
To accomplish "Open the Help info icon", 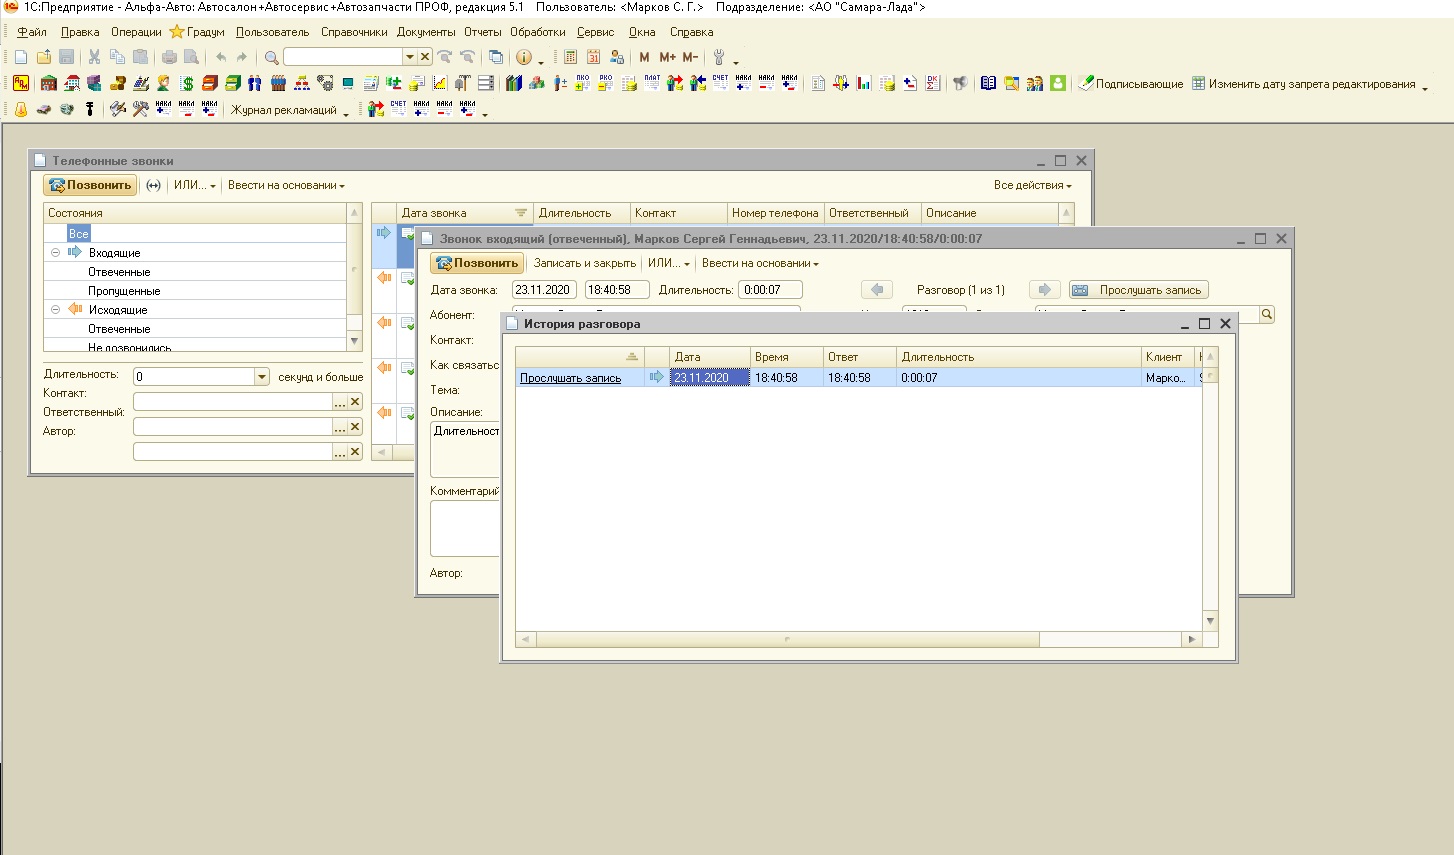I will pos(523,57).
